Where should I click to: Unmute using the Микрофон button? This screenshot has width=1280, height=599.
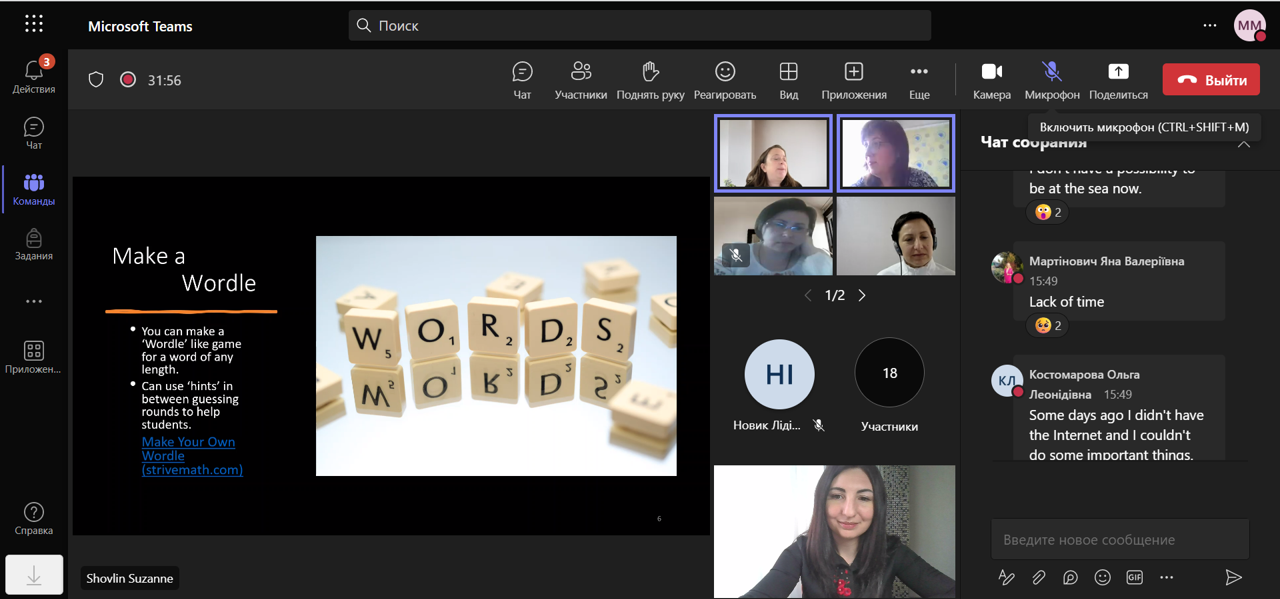tap(1052, 80)
